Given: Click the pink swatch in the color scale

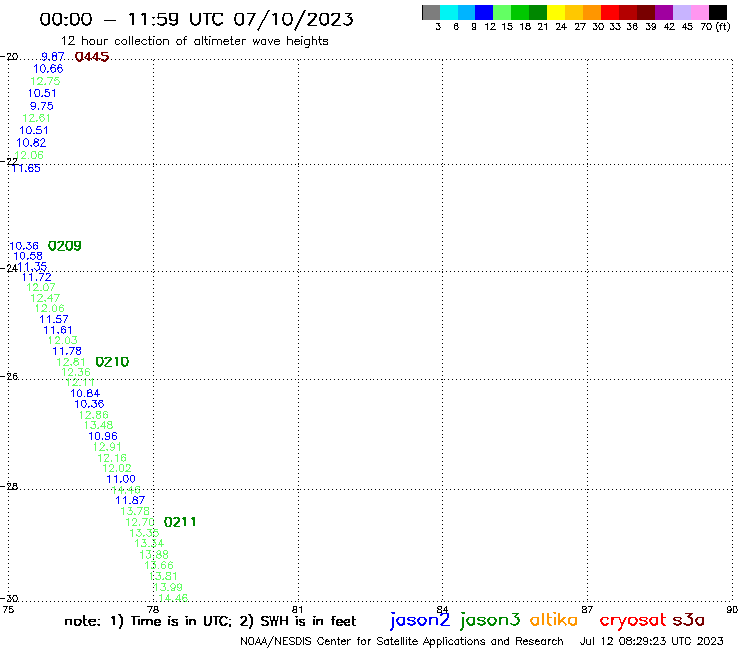Looking at the screenshot, I should click(x=699, y=12).
